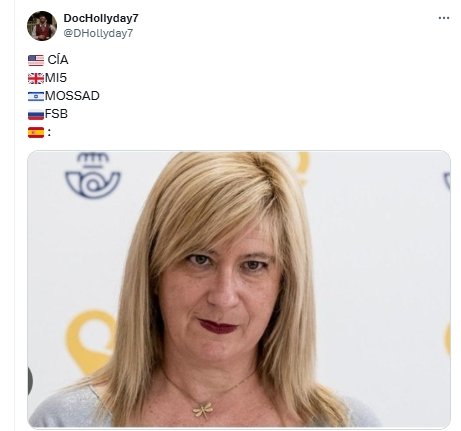Viewport: 461px width, 431px height.
Task: Open the attached photo in the tweet
Action: pos(239,289)
